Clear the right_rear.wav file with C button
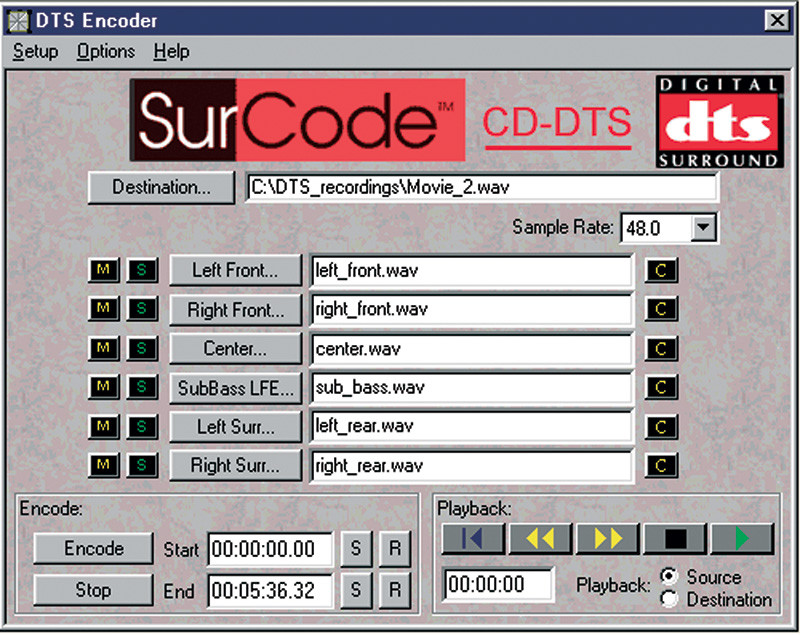The height and width of the screenshot is (635, 800). point(661,466)
